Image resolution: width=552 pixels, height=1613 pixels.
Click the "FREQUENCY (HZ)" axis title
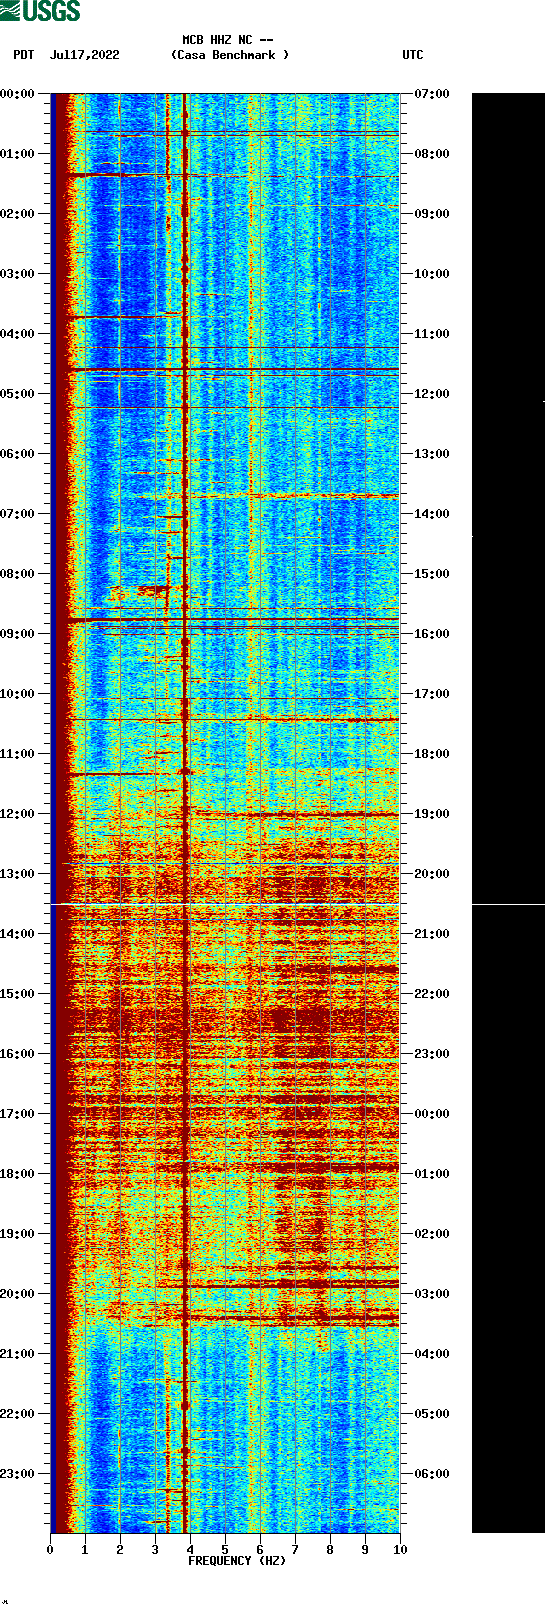click(x=237, y=1561)
